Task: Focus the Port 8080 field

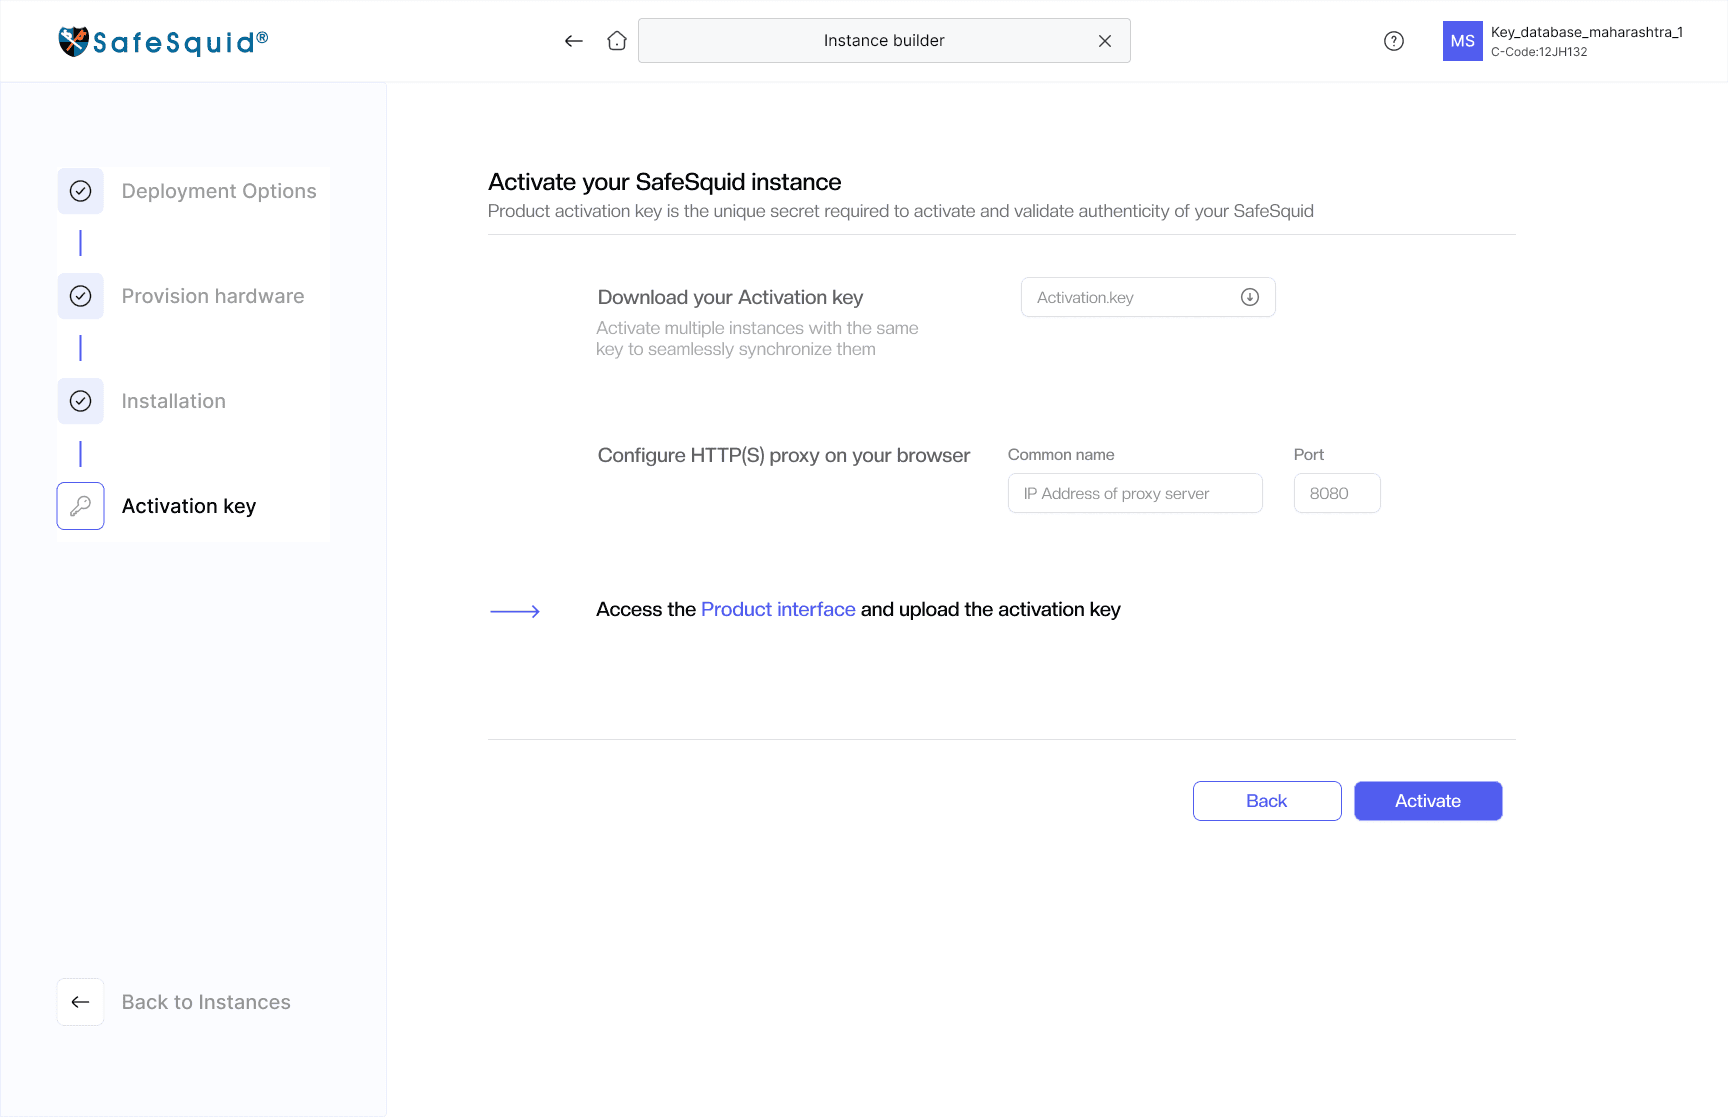Action: [x=1337, y=493]
